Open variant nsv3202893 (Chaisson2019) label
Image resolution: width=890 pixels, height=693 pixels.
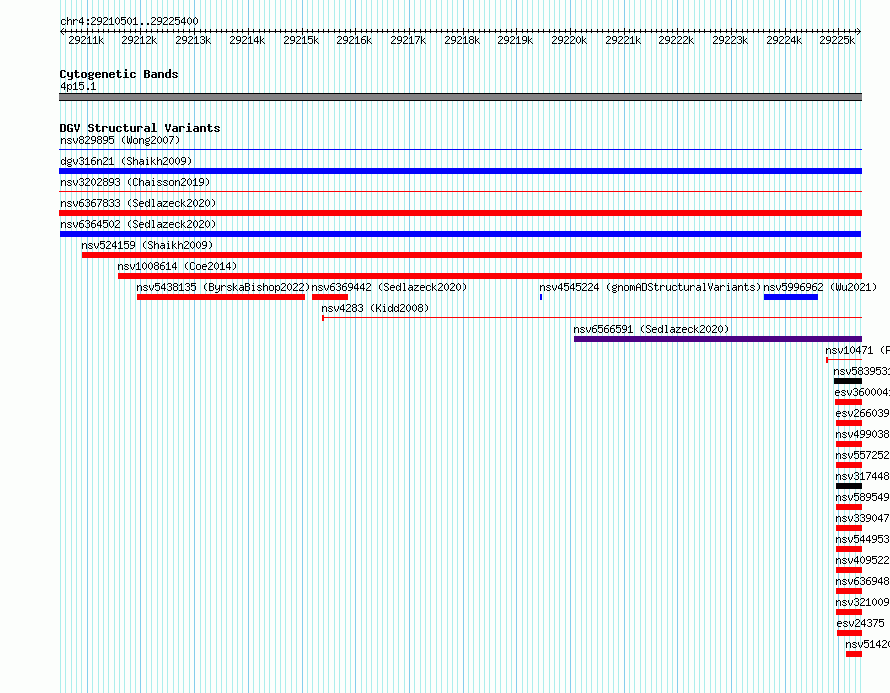click(x=135, y=182)
